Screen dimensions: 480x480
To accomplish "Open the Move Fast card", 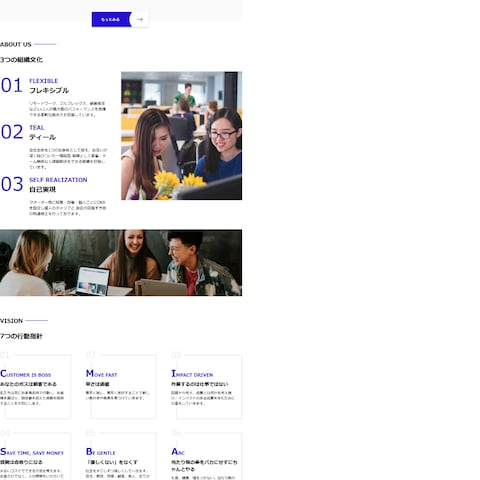I will click(x=121, y=387).
